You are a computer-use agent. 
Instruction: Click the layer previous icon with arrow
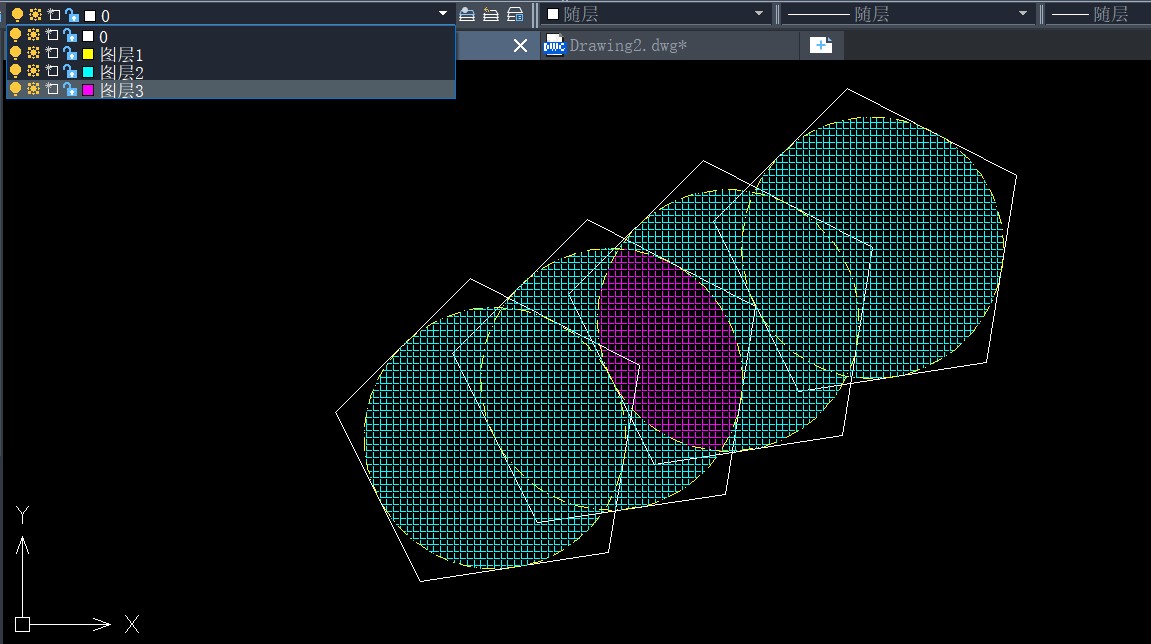tap(491, 14)
